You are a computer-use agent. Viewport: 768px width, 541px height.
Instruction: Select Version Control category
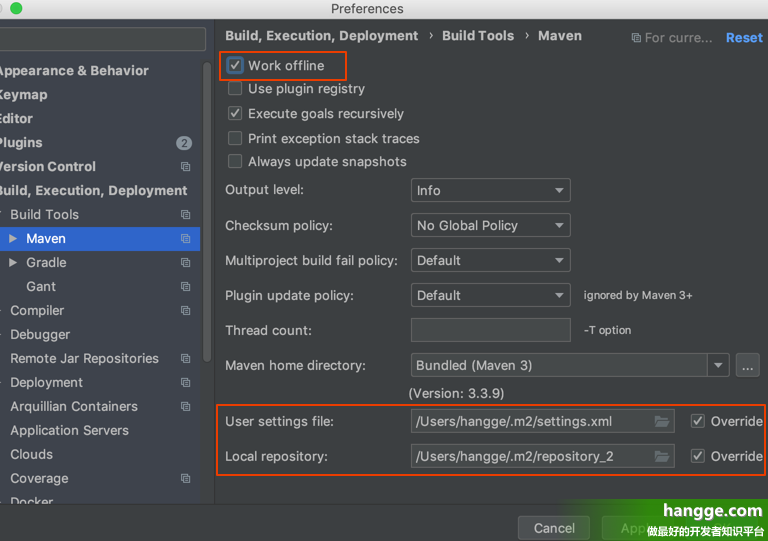click(x=48, y=166)
